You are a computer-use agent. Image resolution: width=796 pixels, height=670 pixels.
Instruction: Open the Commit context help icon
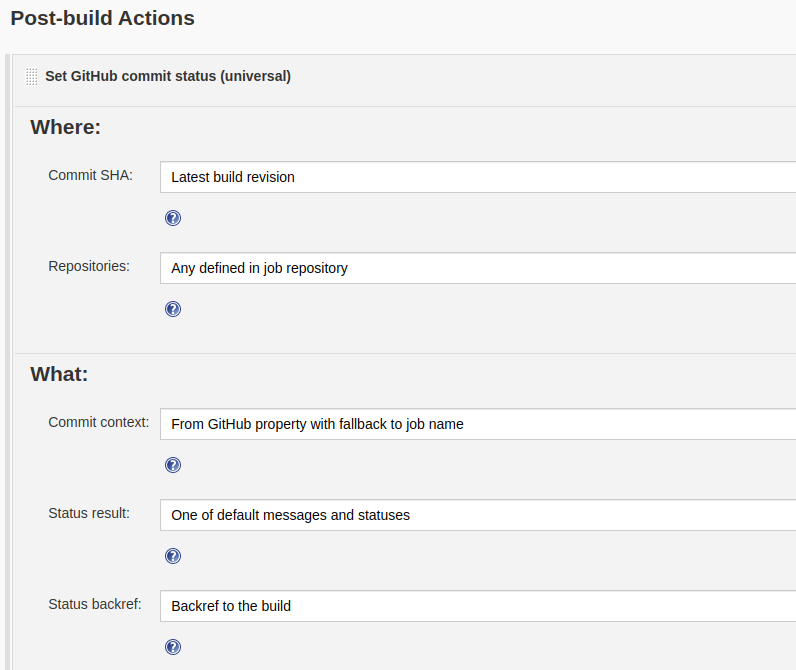tap(173, 465)
